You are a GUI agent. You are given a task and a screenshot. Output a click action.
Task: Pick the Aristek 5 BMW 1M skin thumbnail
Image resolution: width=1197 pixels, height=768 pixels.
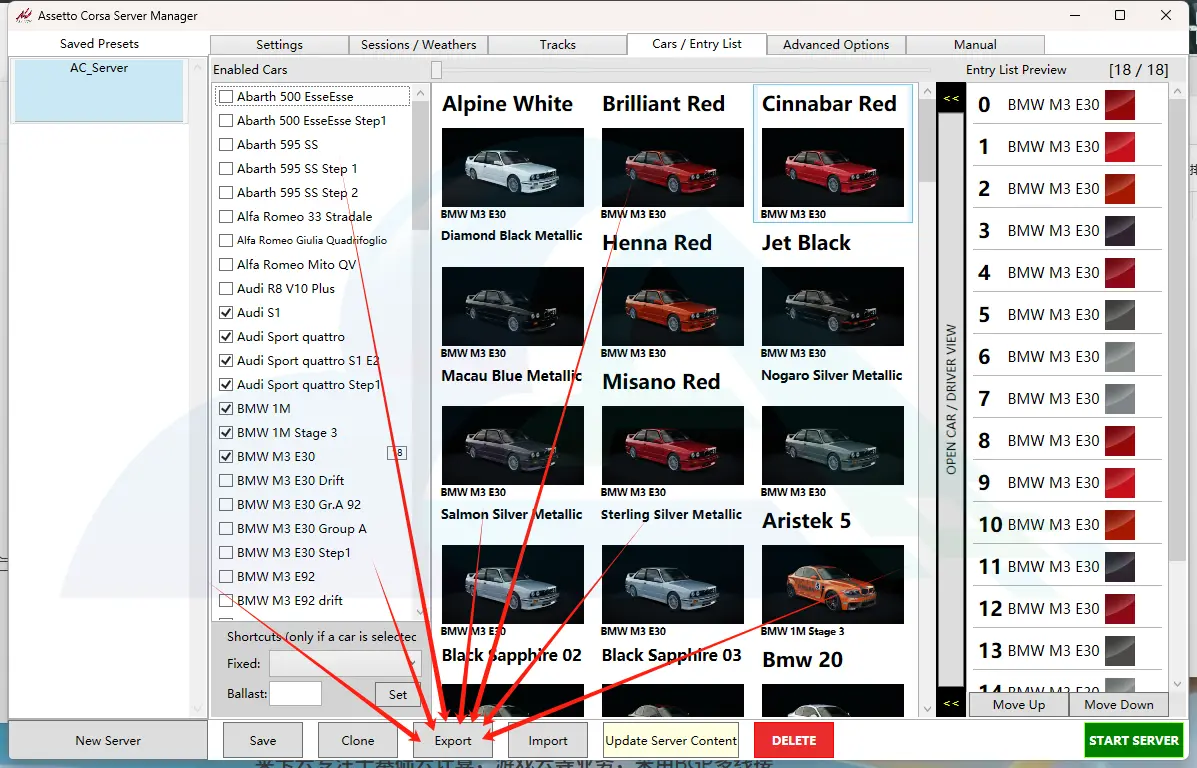[x=833, y=584]
